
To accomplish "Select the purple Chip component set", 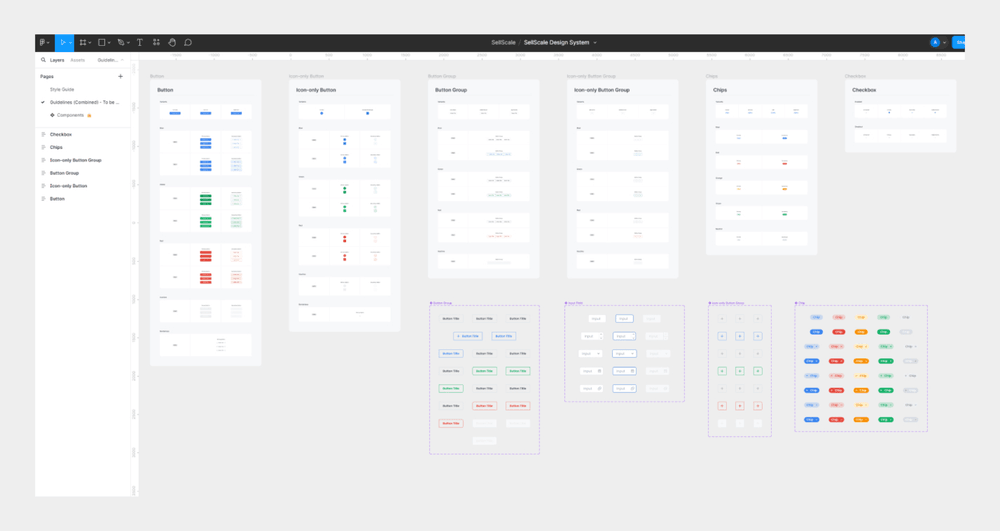I will (861, 368).
